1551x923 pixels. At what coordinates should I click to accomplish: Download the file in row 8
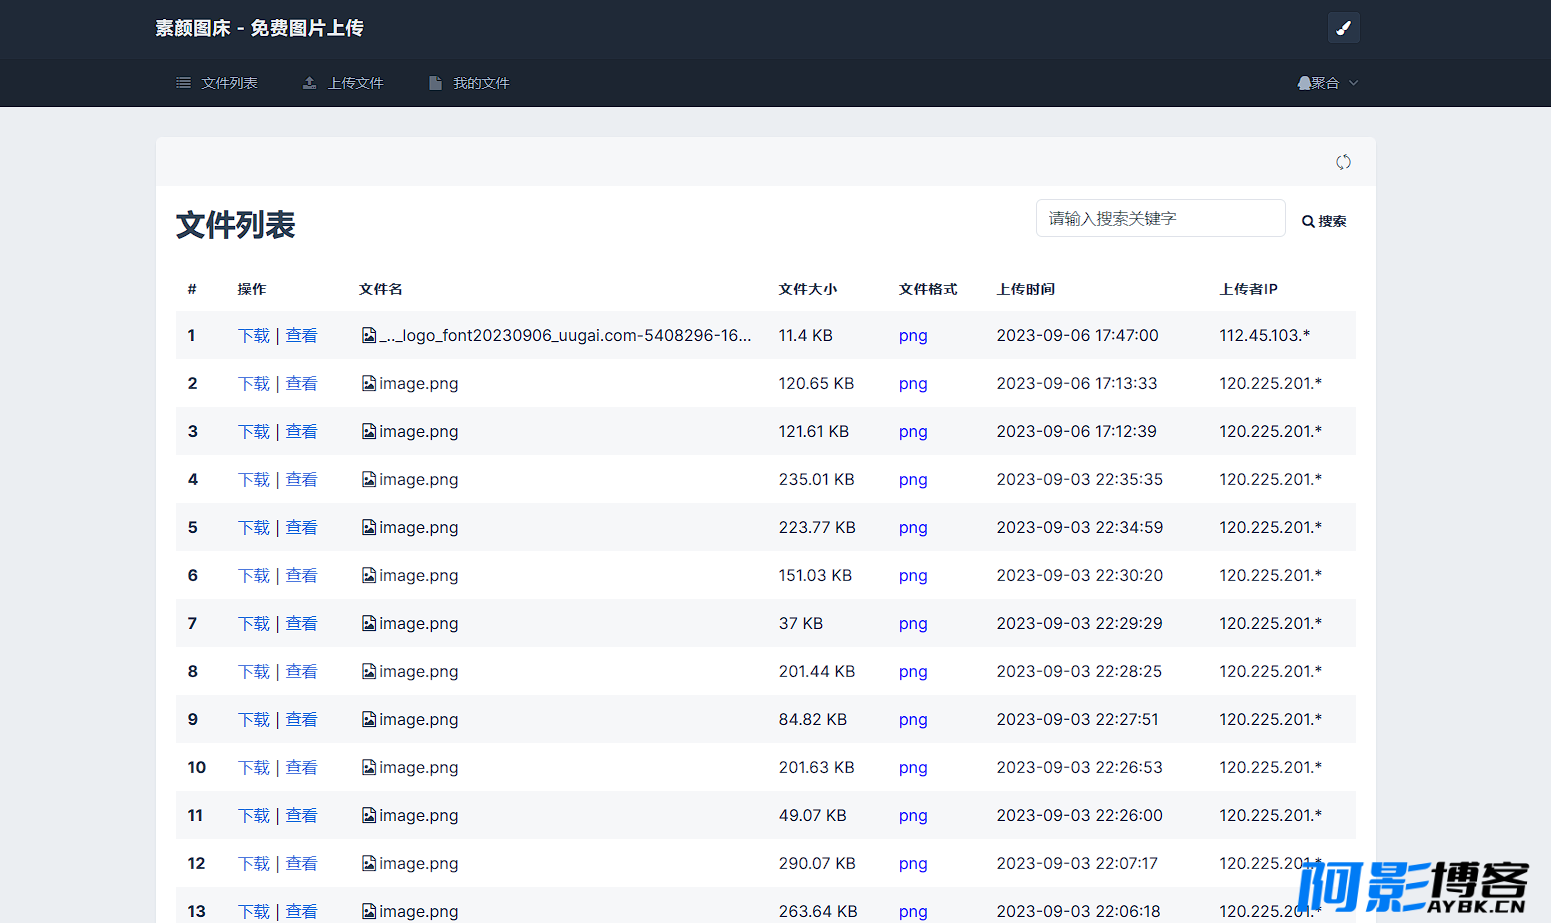[x=254, y=671]
